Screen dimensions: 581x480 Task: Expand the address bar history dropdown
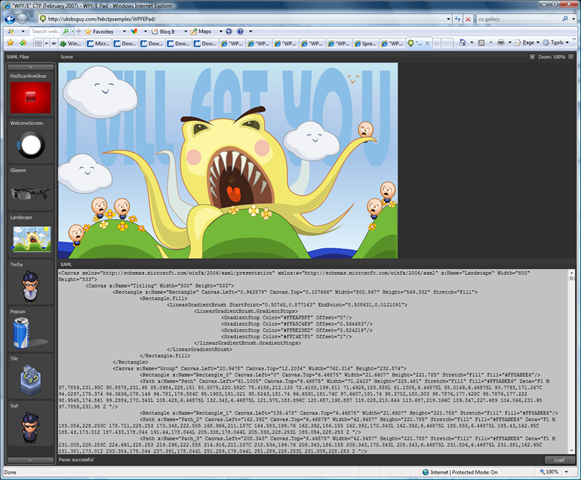tap(448, 19)
